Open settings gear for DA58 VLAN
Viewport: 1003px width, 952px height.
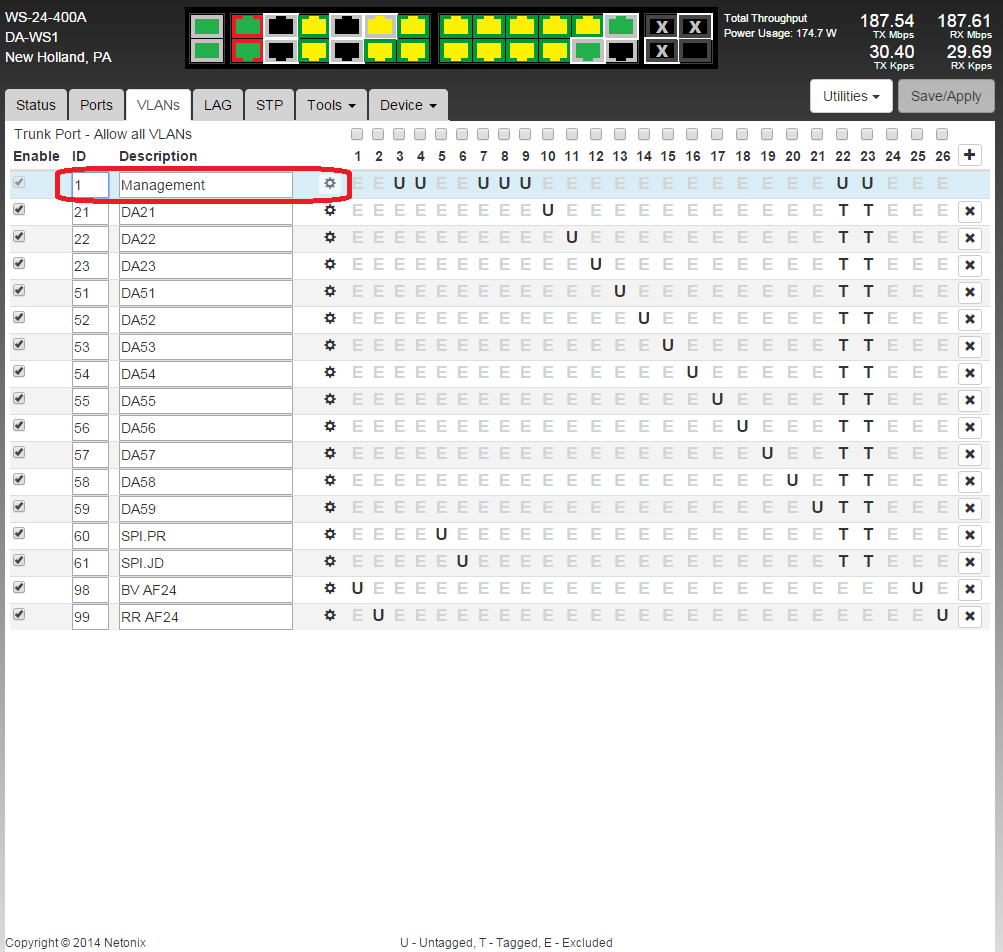click(x=329, y=480)
